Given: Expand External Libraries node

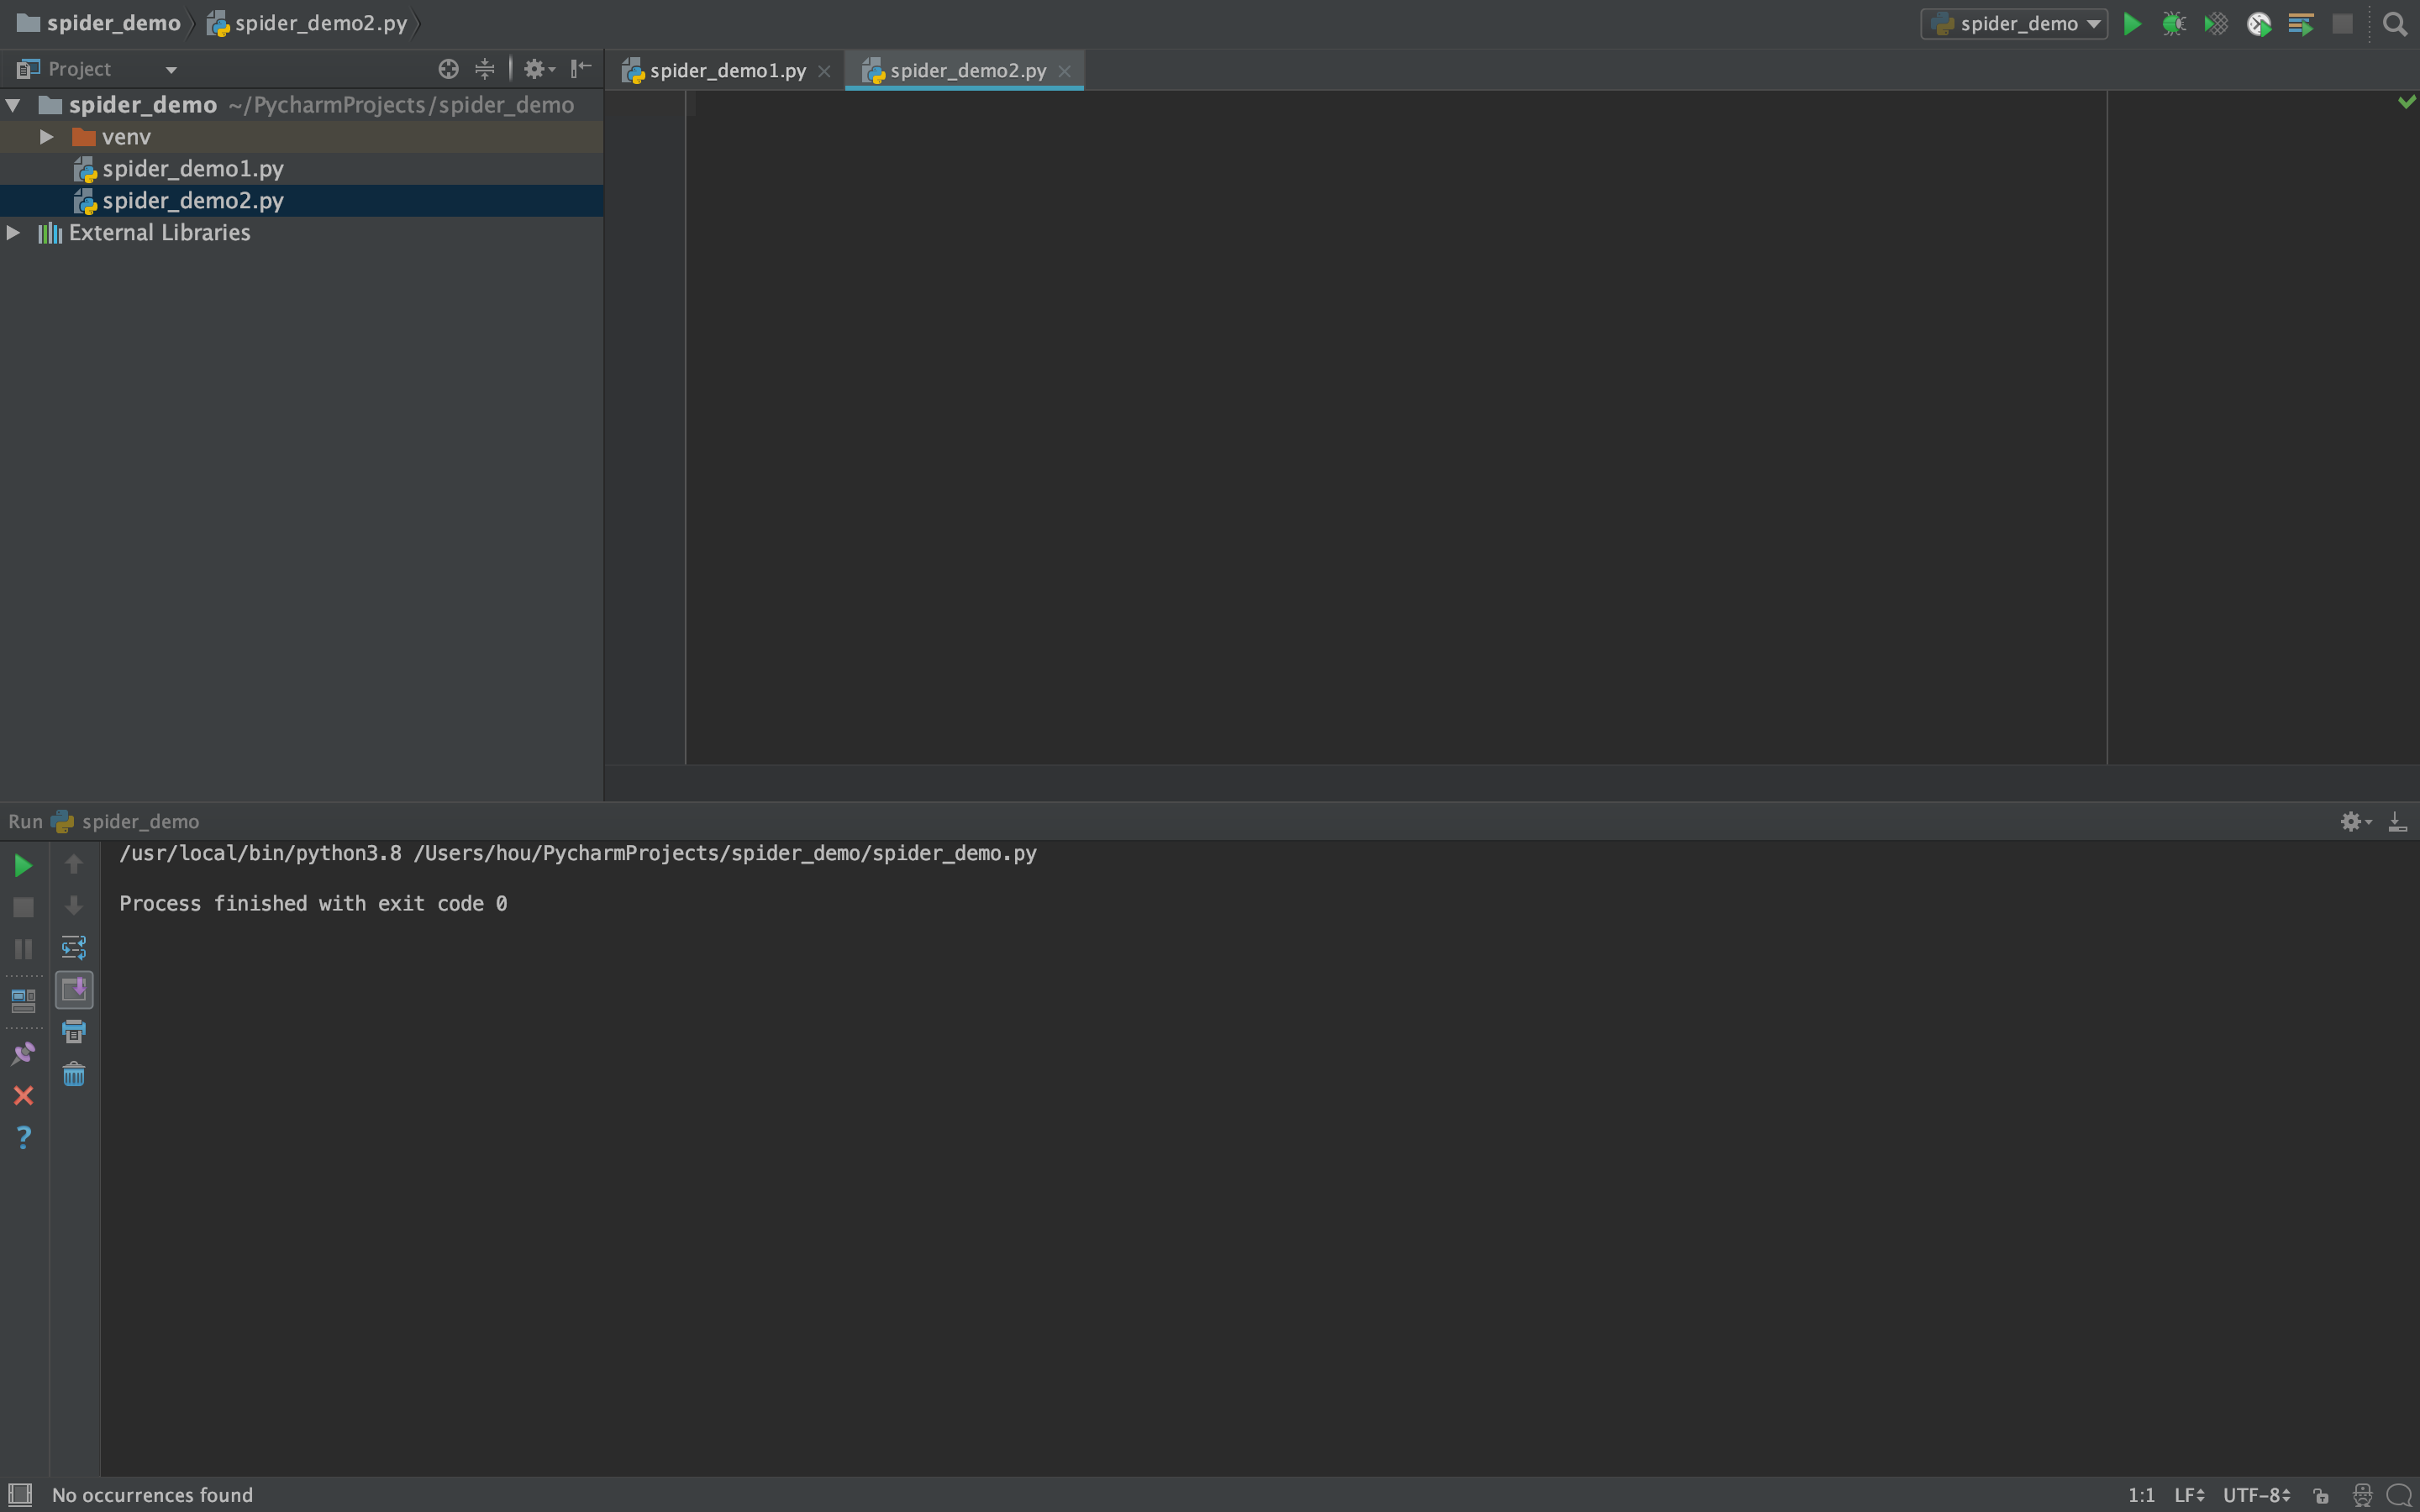Looking at the screenshot, I should click(x=14, y=233).
